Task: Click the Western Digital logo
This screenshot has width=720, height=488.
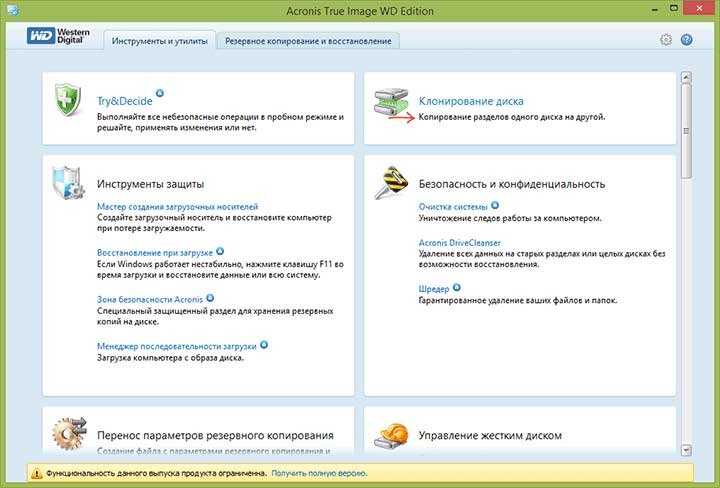Action: pyautogui.click(x=58, y=36)
